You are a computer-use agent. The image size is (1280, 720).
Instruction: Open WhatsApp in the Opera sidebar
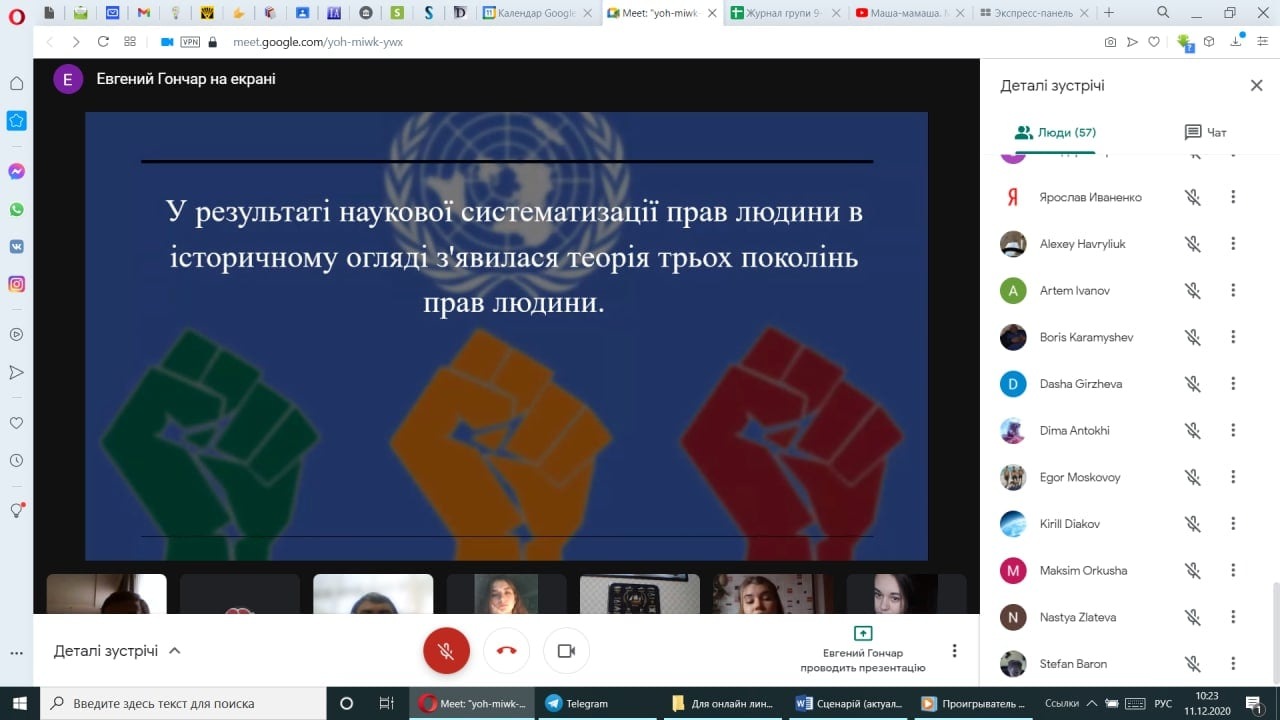[16, 209]
